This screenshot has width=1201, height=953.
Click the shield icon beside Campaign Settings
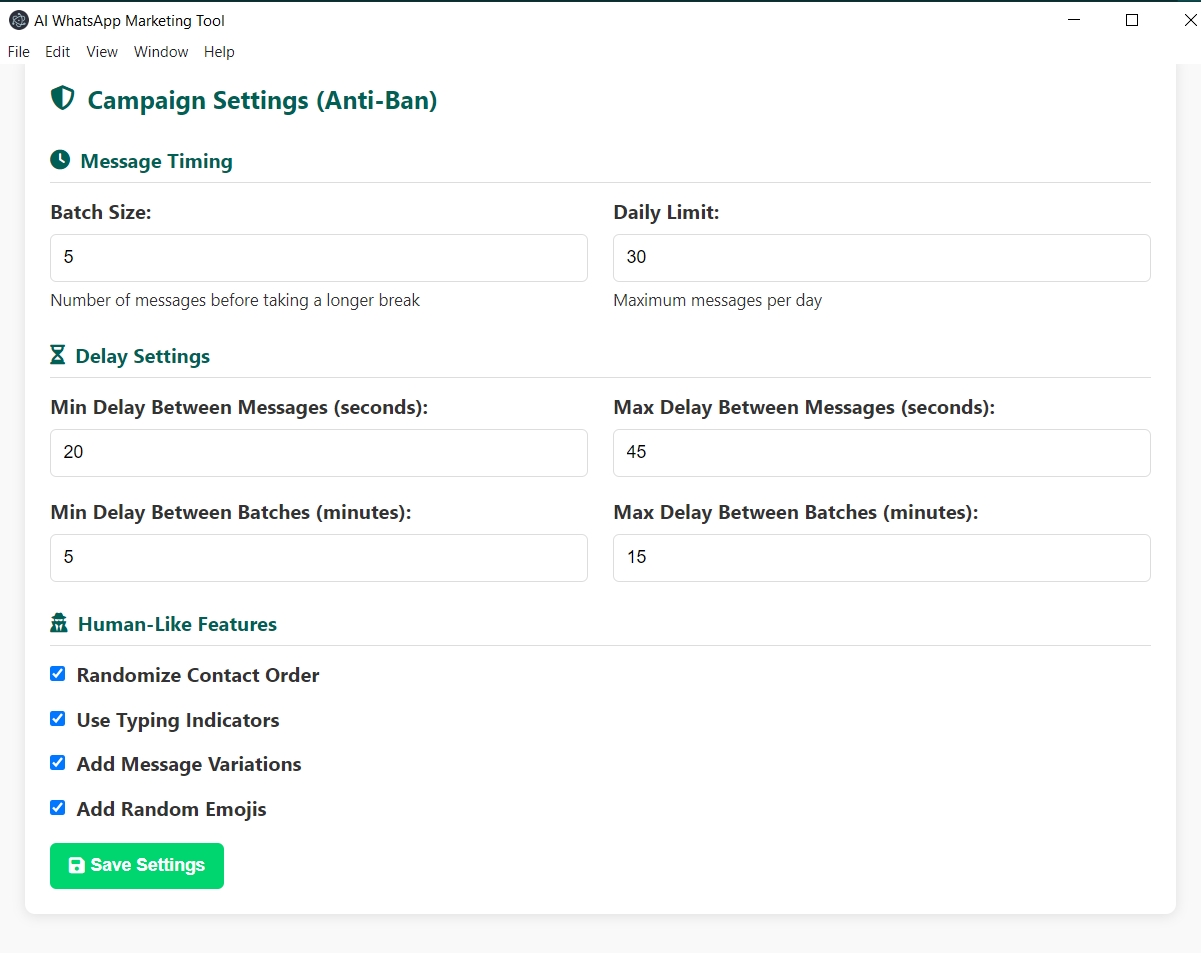click(63, 98)
